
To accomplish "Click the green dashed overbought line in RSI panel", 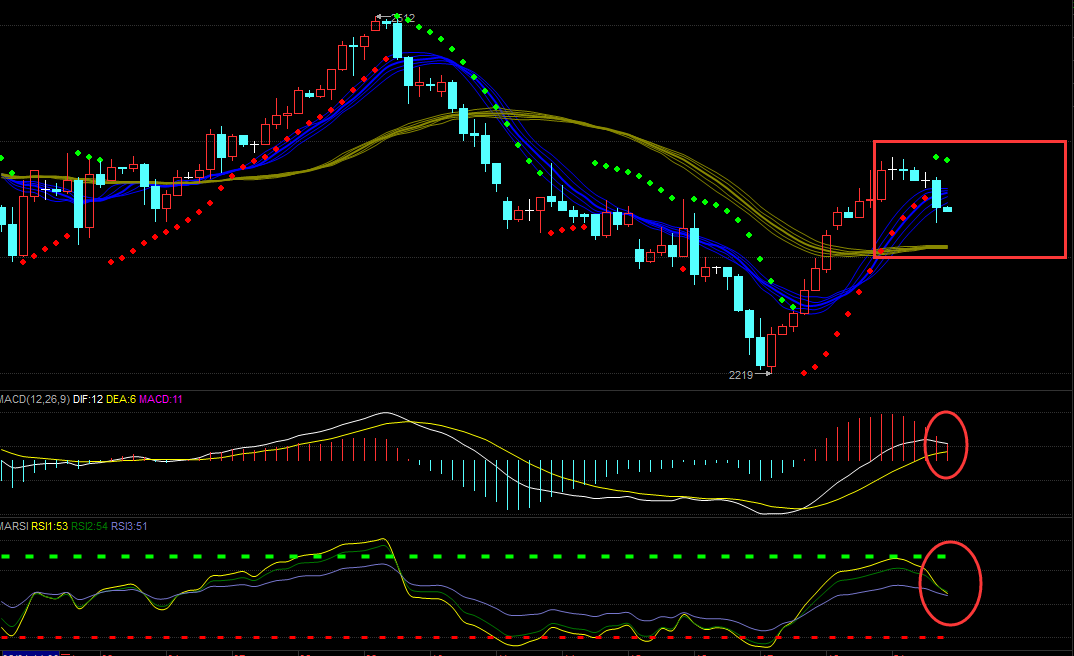I will pyautogui.click(x=500, y=556).
